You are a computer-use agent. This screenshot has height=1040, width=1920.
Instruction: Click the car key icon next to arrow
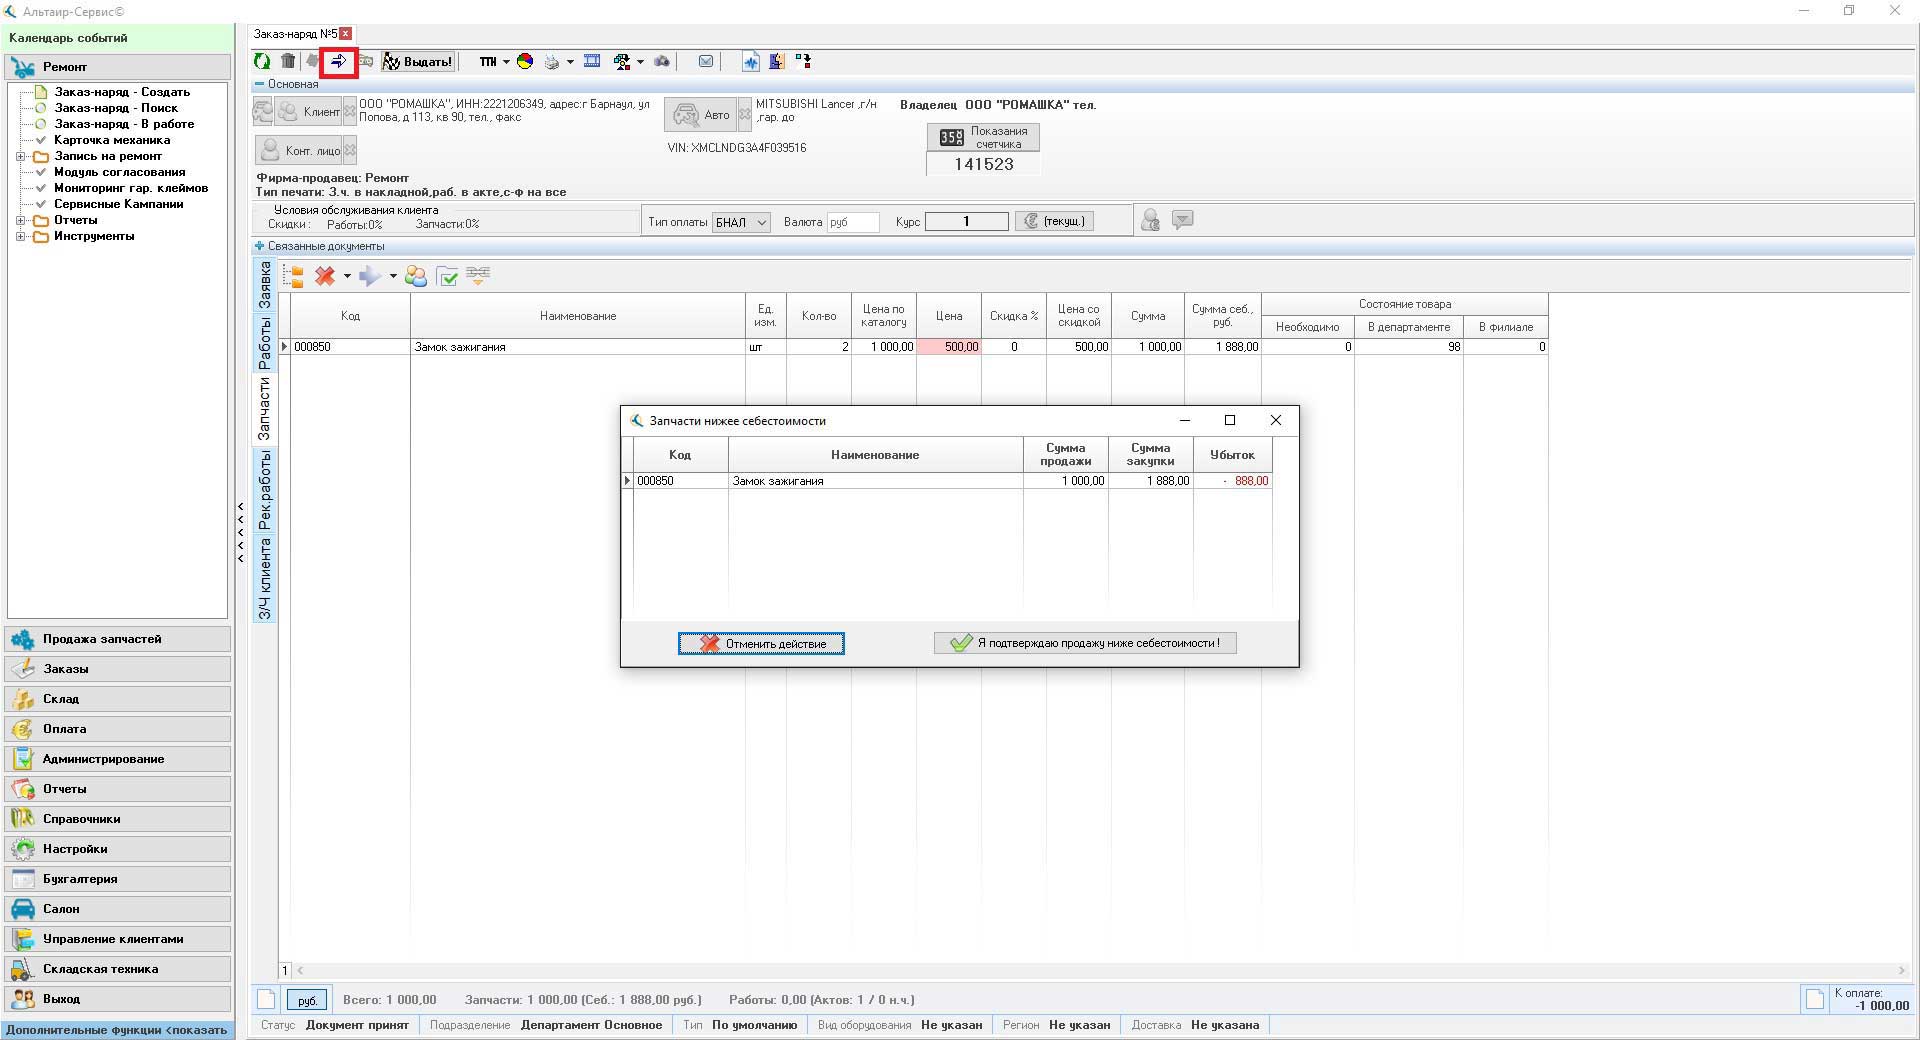[x=366, y=62]
